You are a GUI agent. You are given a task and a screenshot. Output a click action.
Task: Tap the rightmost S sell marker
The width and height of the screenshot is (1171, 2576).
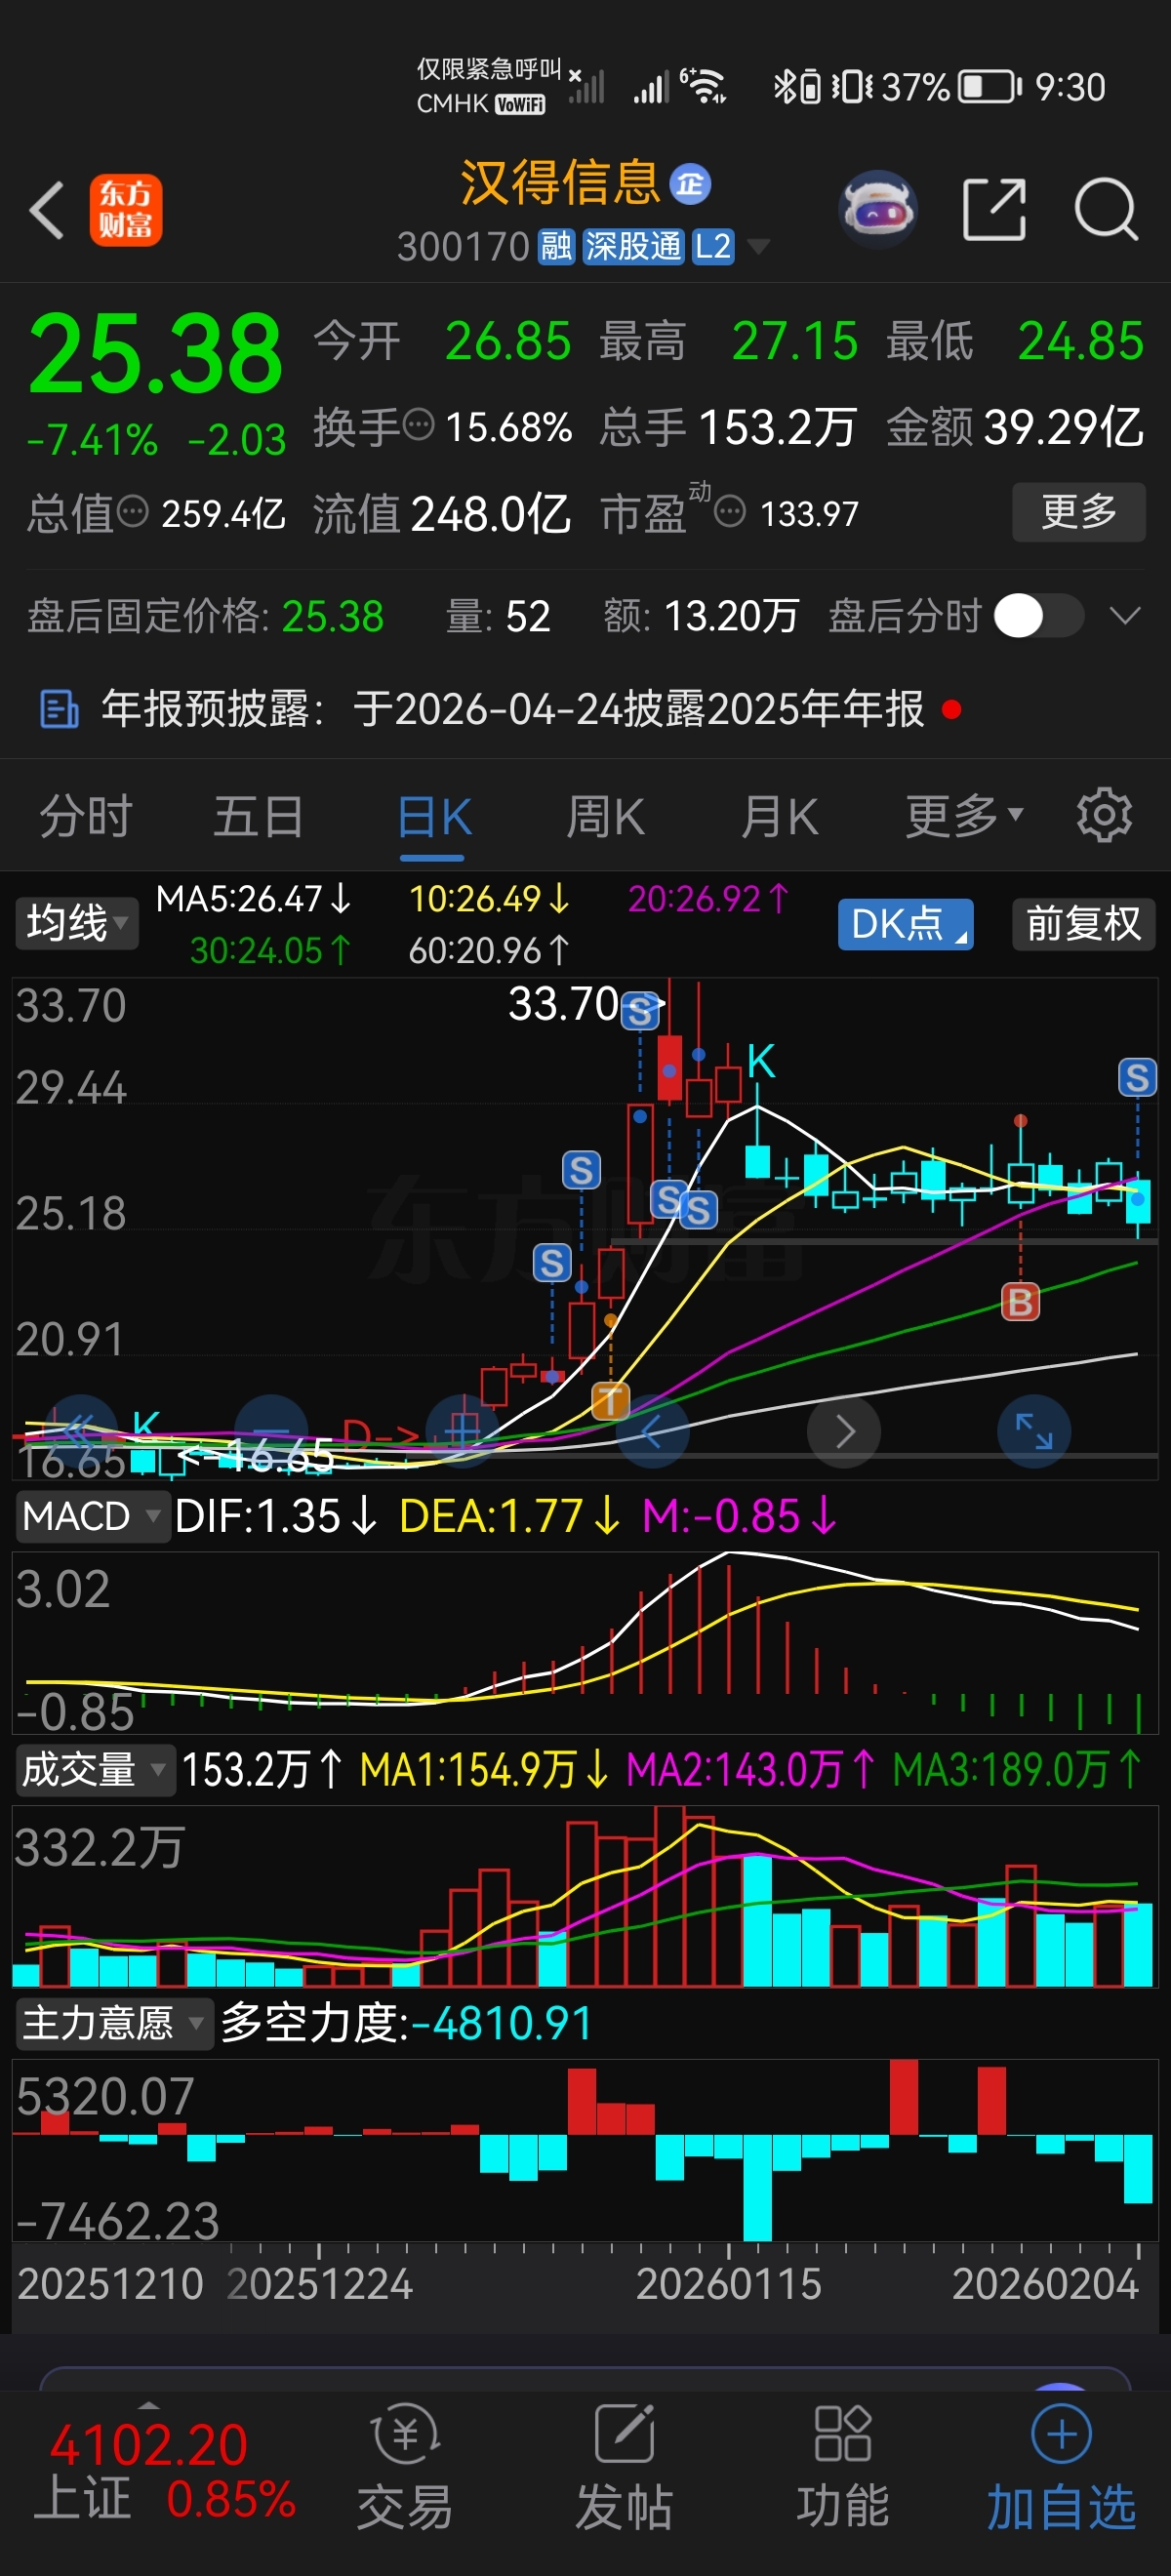(1137, 1077)
